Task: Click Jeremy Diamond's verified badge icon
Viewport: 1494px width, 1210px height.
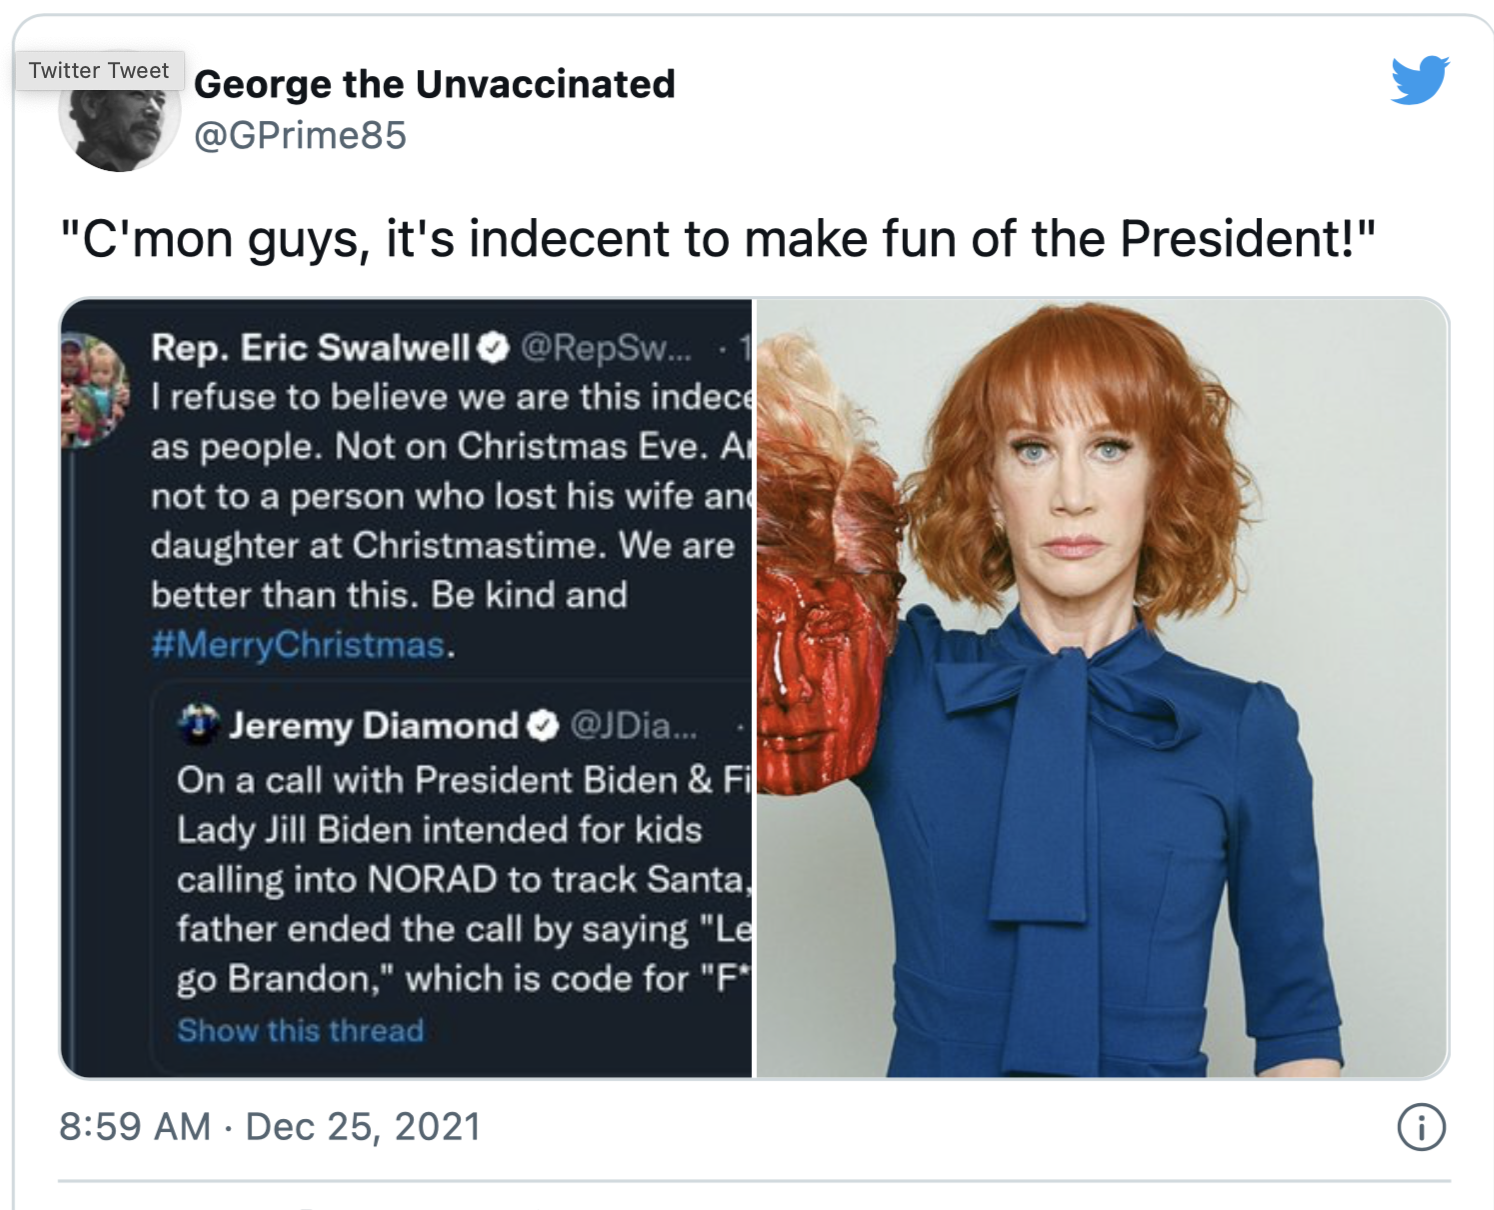Action: pos(542,726)
